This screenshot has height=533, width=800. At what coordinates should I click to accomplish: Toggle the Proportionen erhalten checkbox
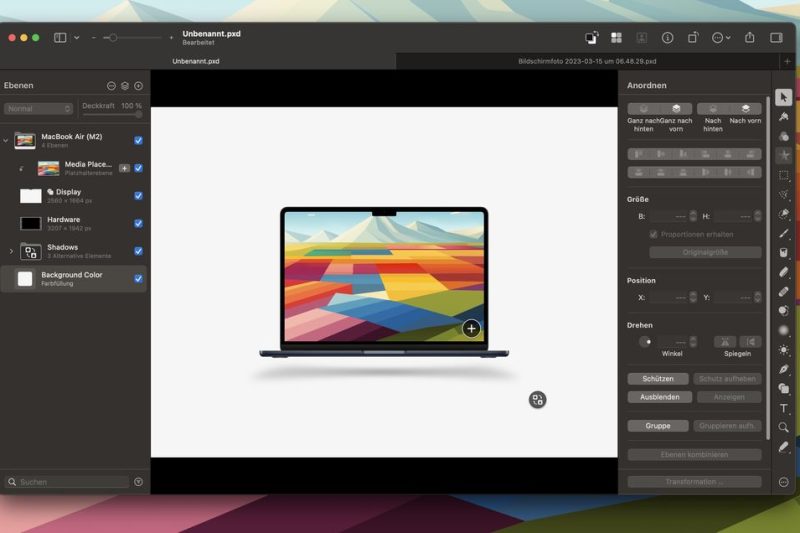tap(653, 234)
